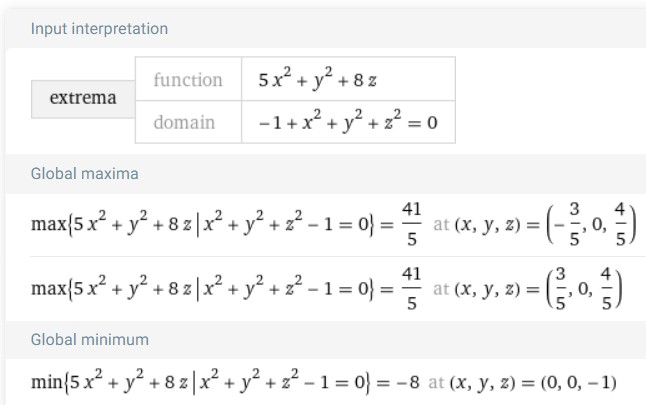
Task: Select the 5x² + y² + 8z function cell
Action: tap(349, 80)
